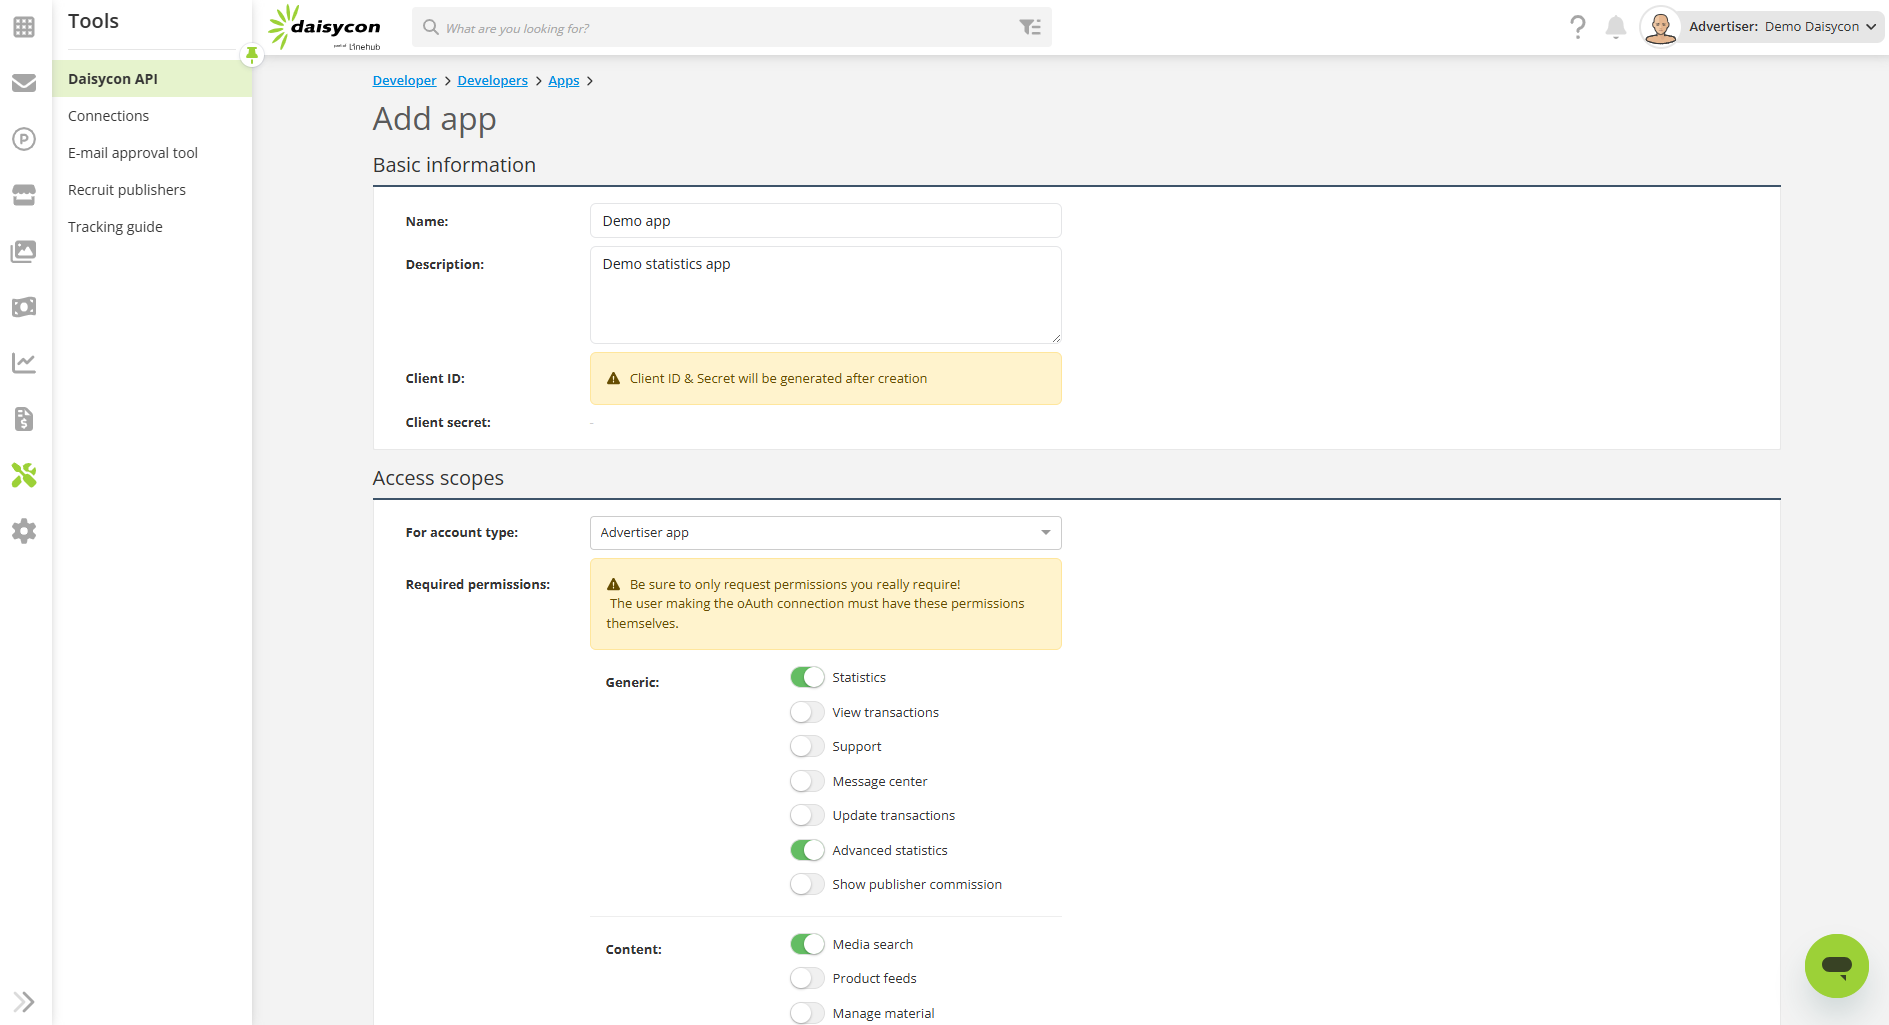The width and height of the screenshot is (1889, 1025).
Task: Disable the Advanced statistics toggle
Action: click(807, 850)
